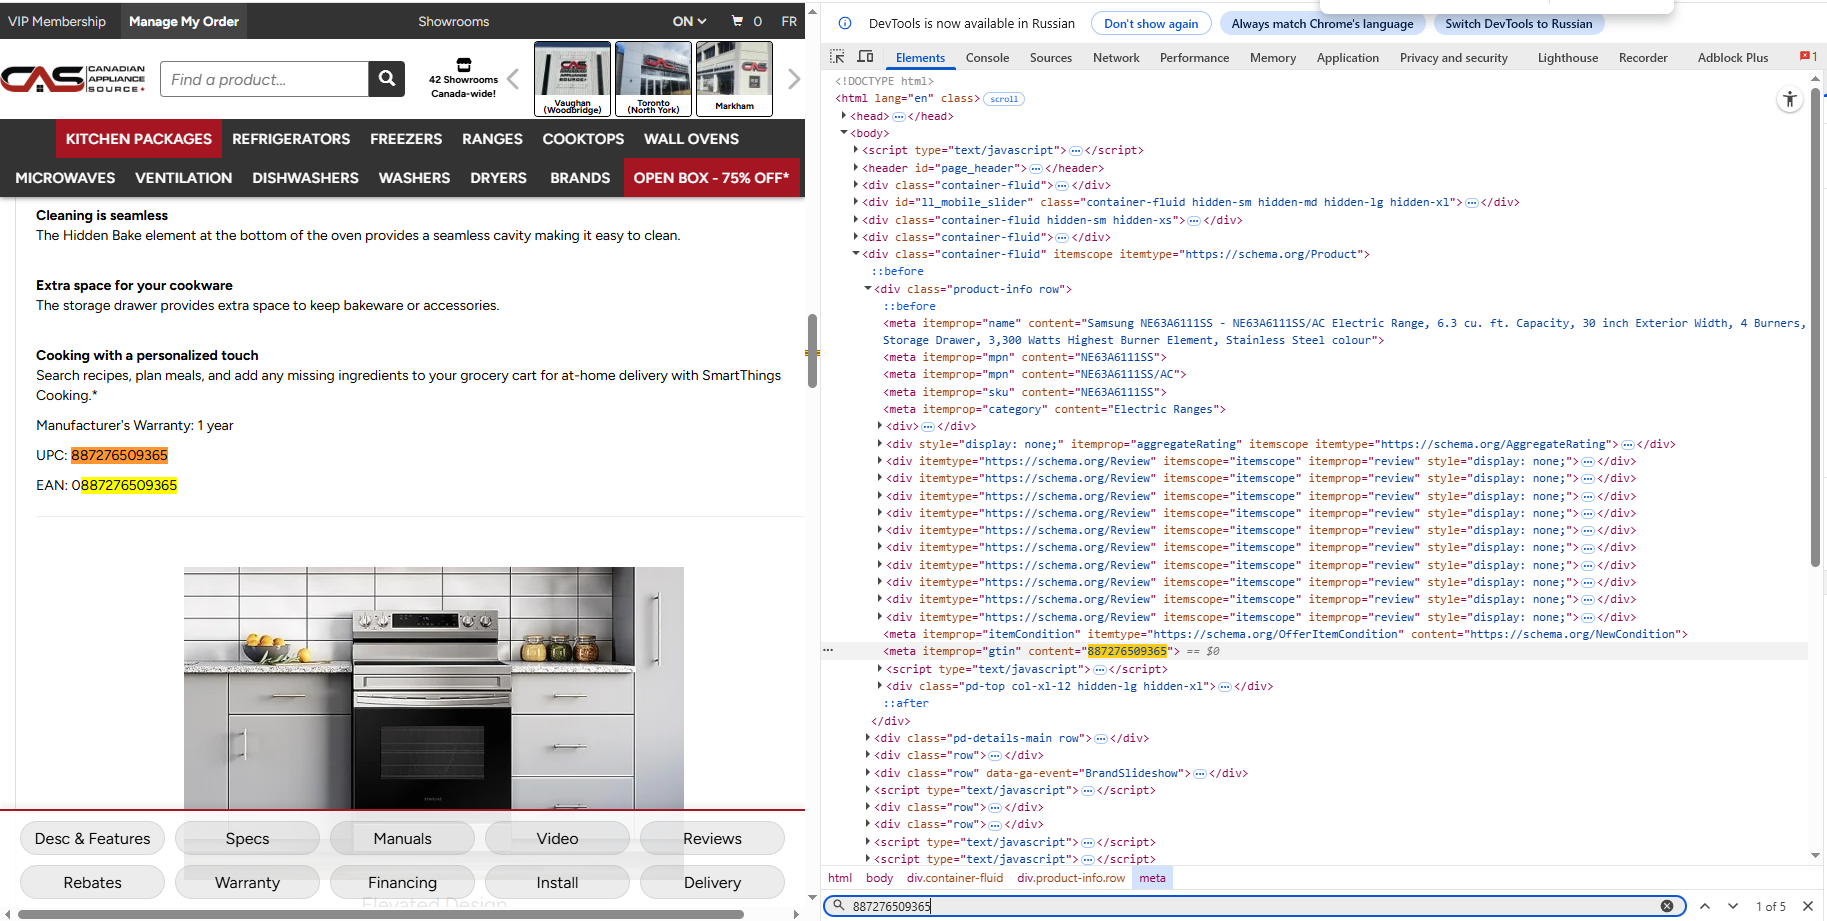Click Switch DevTools to Russian
Image resolution: width=1827 pixels, height=921 pixels.
(x=1518, y=24)
